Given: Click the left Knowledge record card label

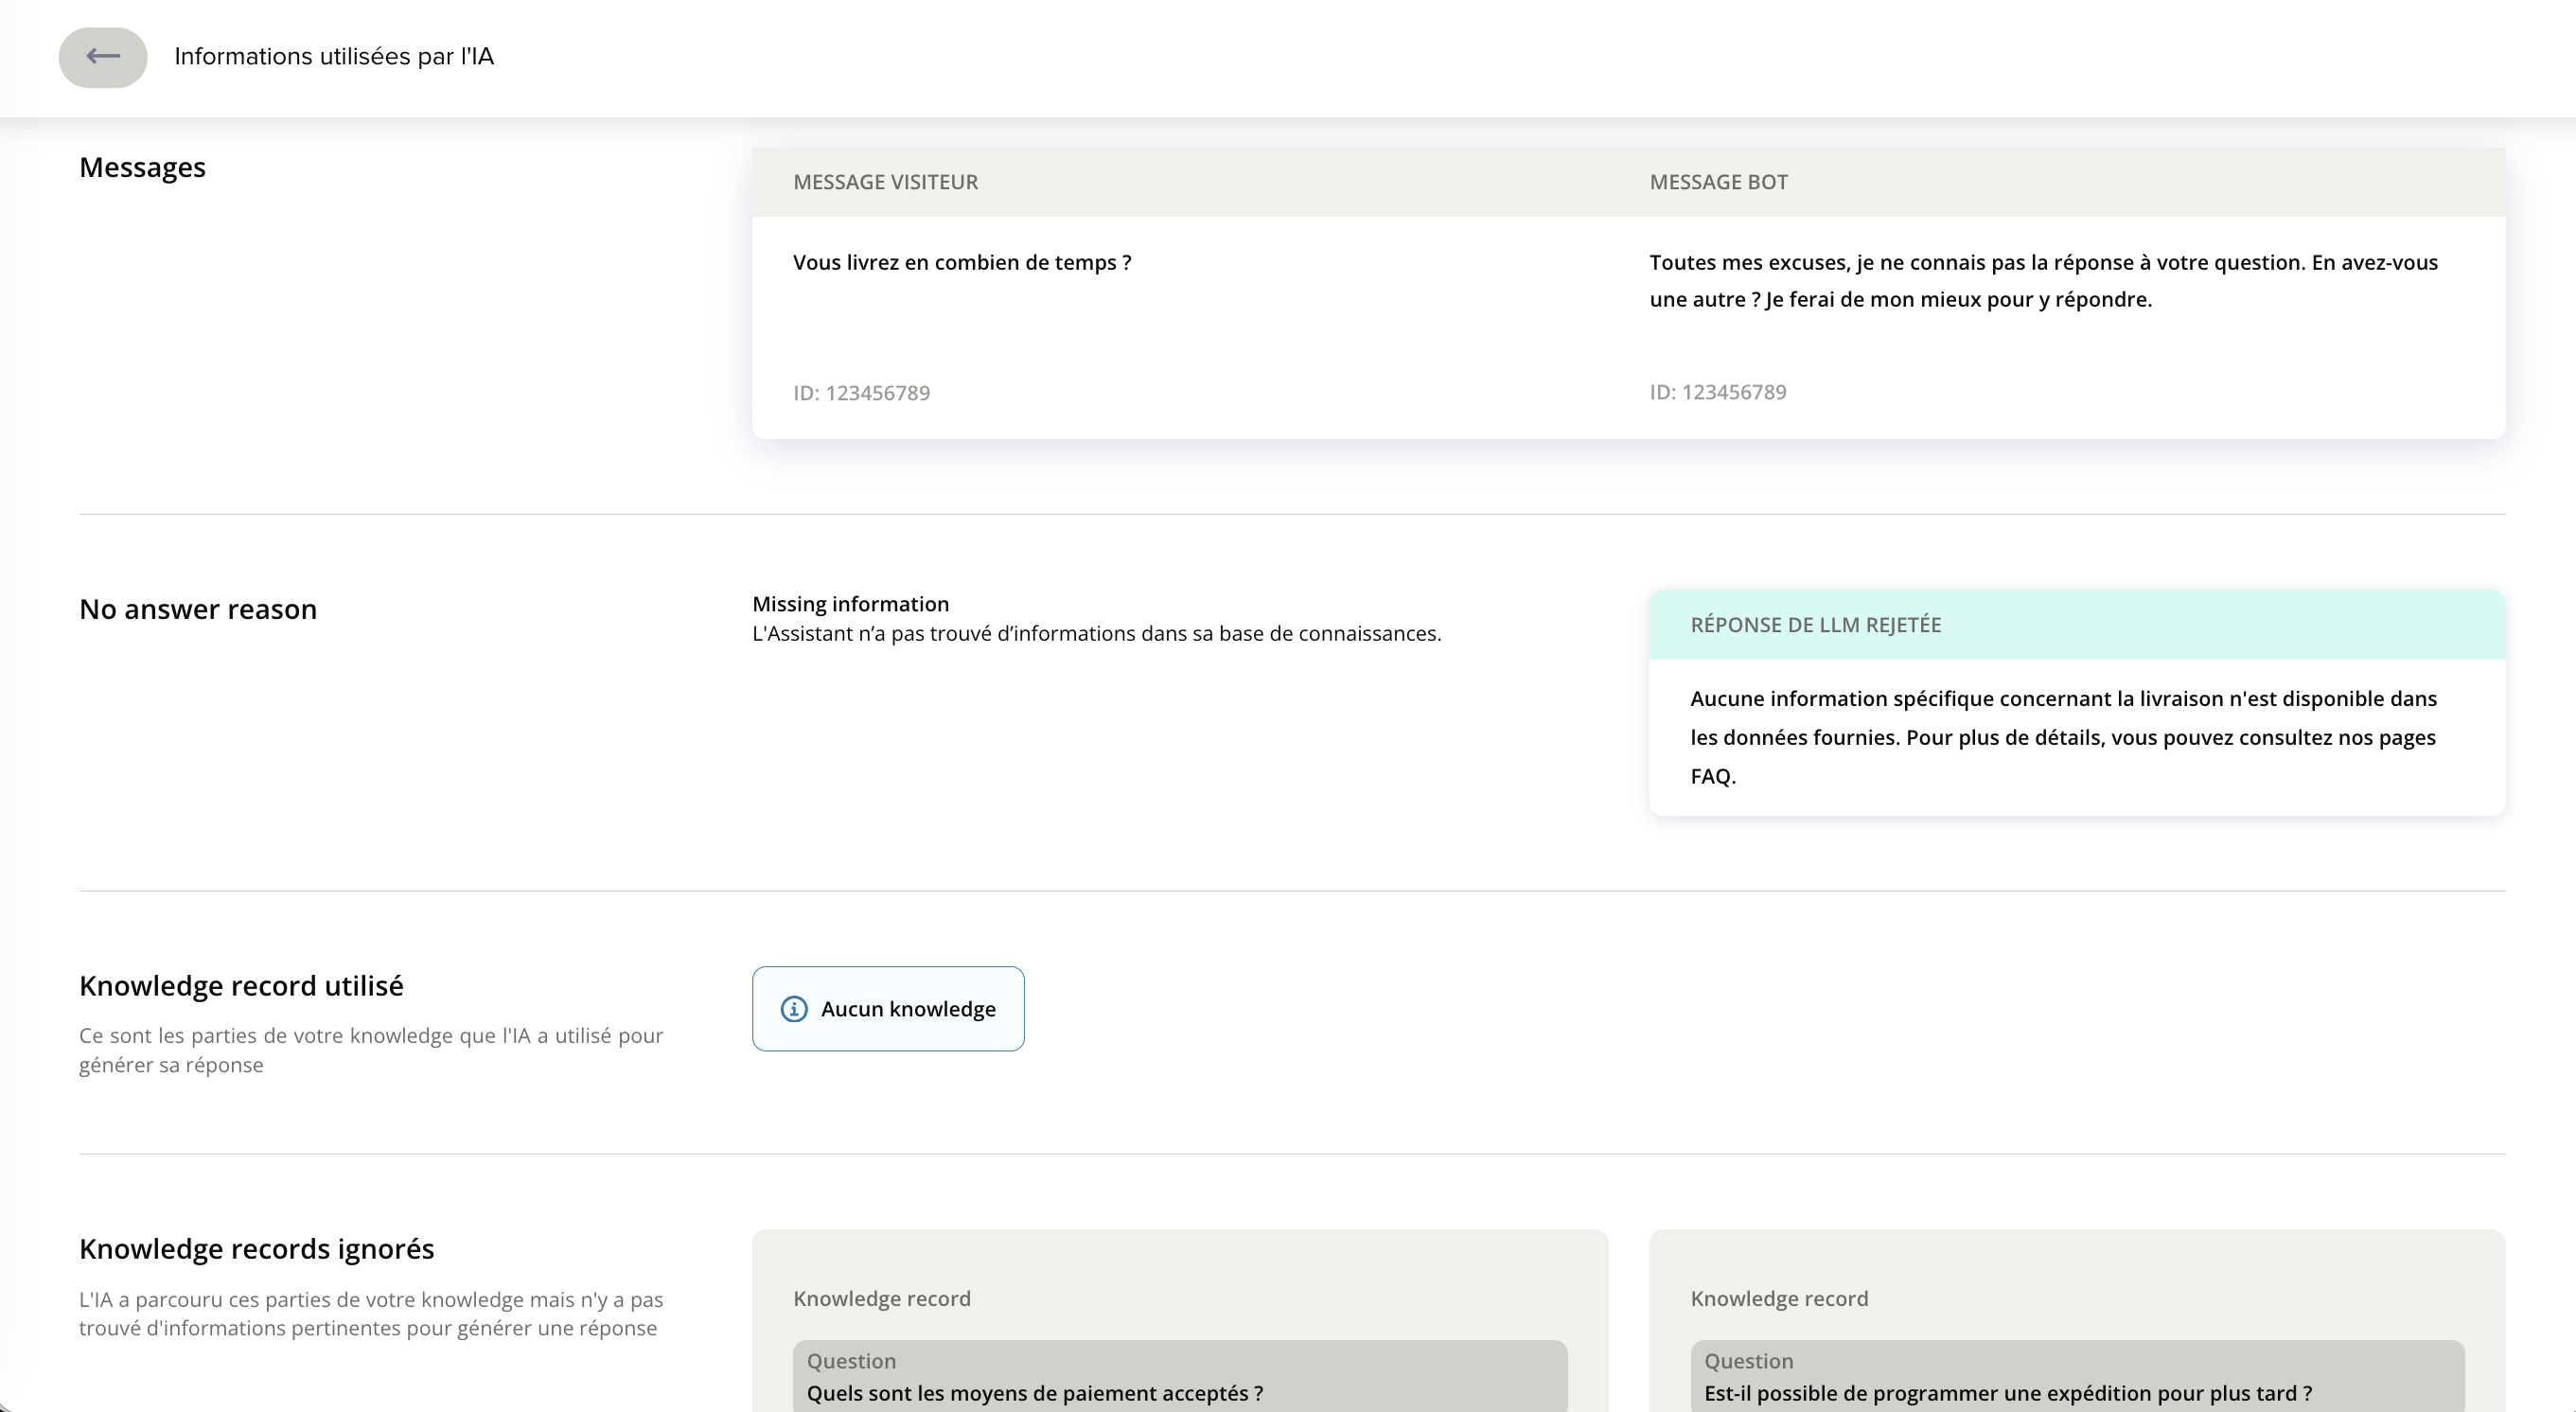Looking at the screenshot, I should point(881,1298).
